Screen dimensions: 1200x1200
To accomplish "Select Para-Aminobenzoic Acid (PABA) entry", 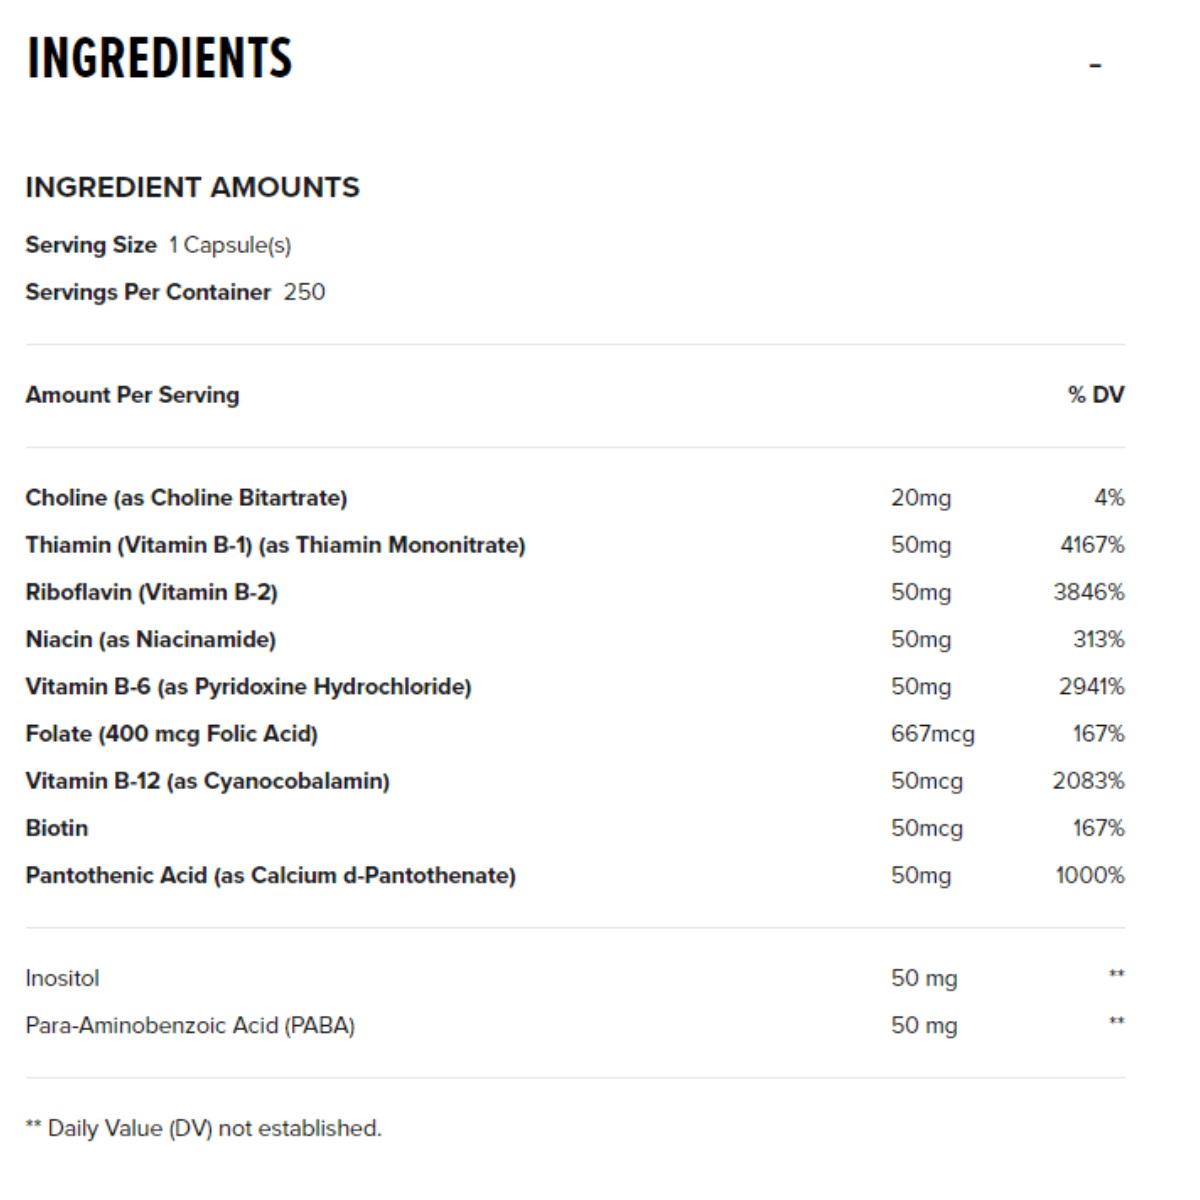I will [x=190, y=1025].
